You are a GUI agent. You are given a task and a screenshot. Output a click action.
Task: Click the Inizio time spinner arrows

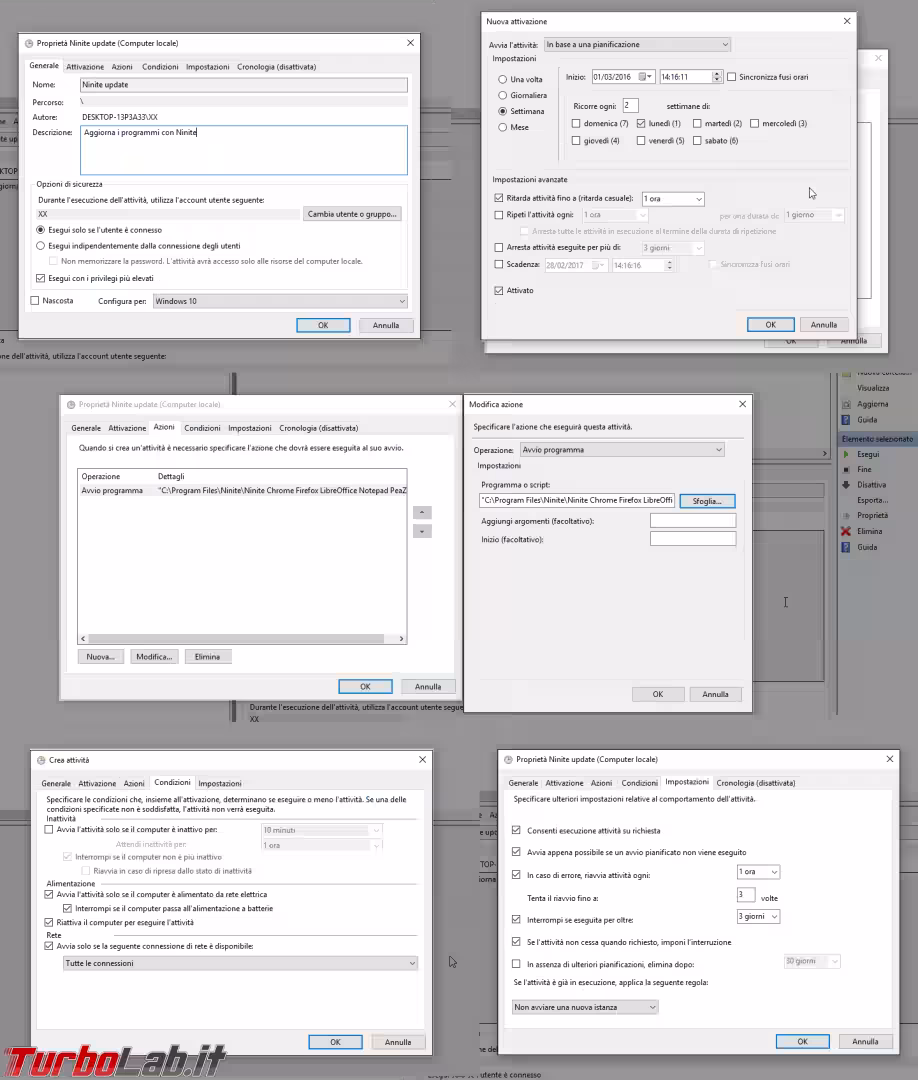(x=717, y=77)
